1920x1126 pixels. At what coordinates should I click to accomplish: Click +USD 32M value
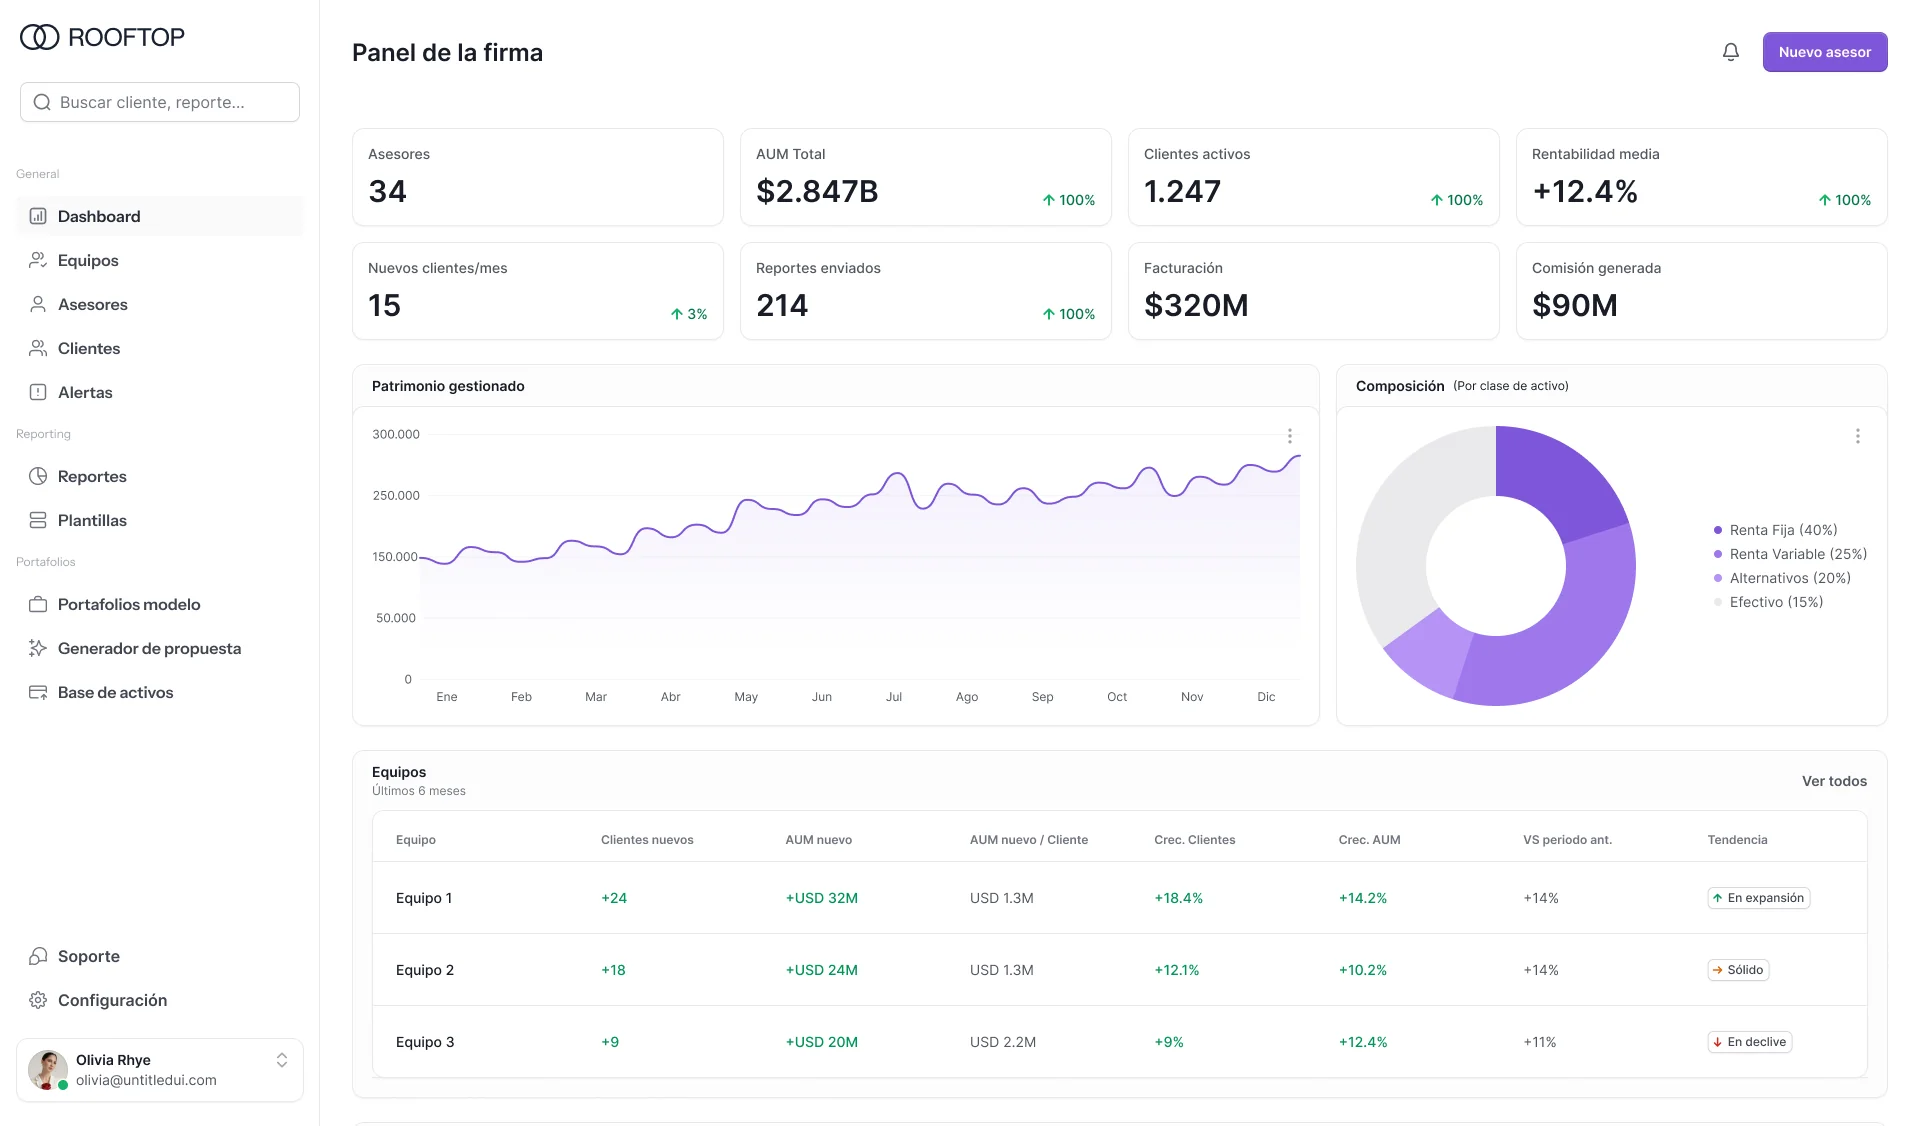pyautogui.click(x=822, y=898)
